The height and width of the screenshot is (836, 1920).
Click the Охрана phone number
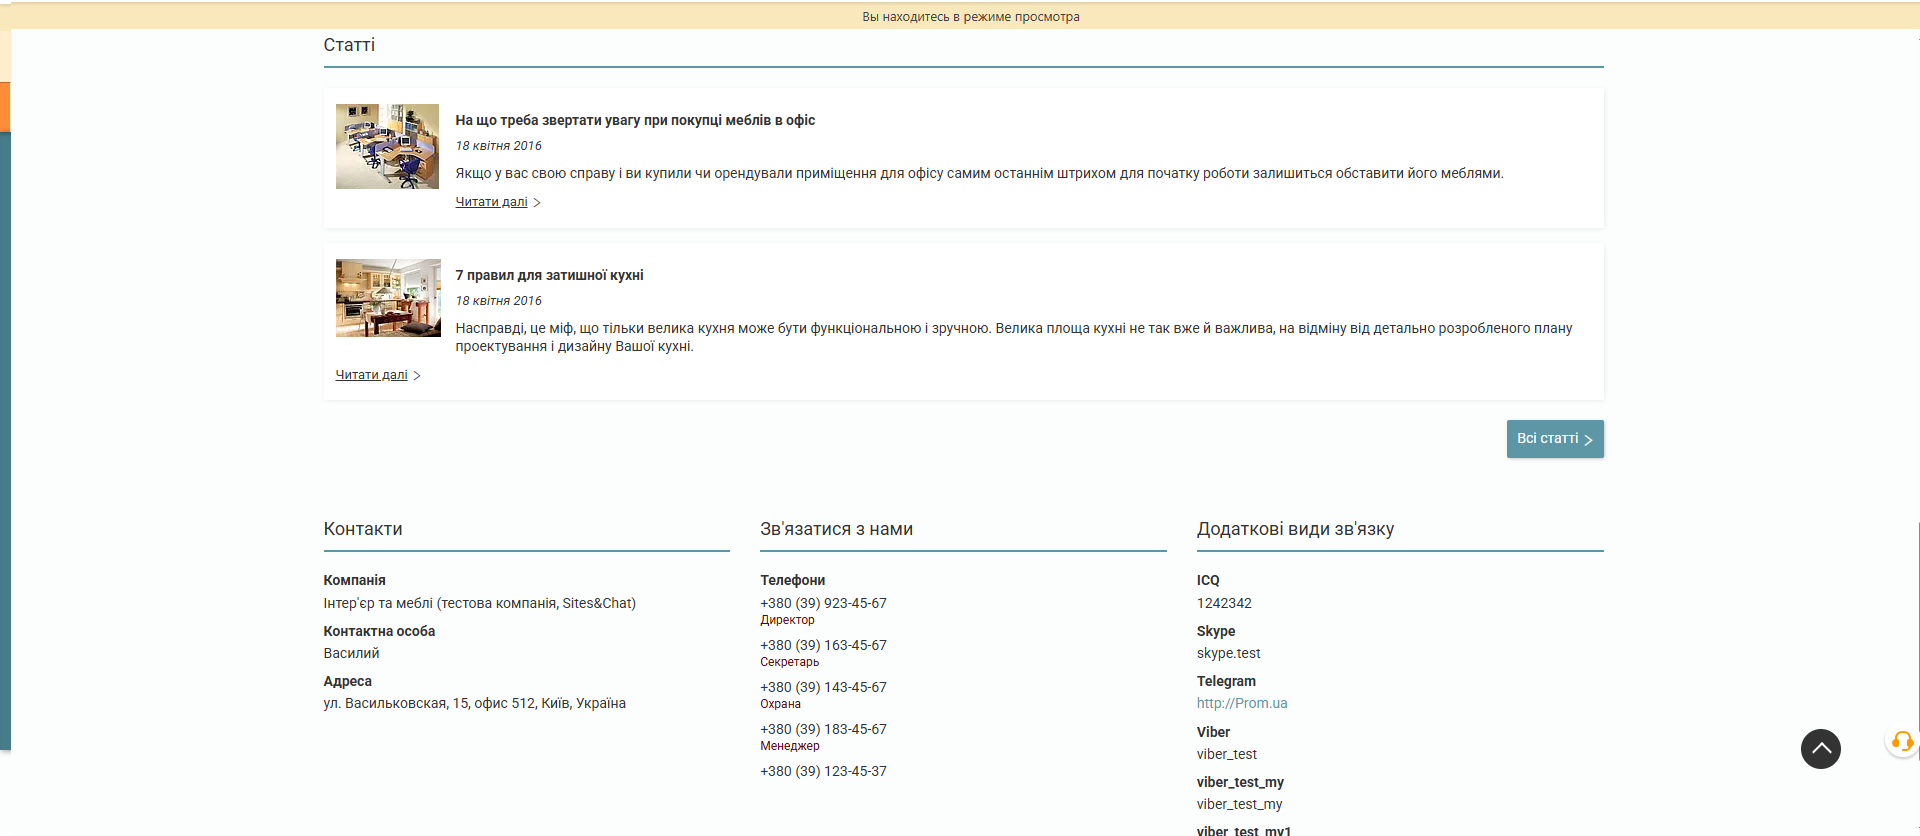823,687
